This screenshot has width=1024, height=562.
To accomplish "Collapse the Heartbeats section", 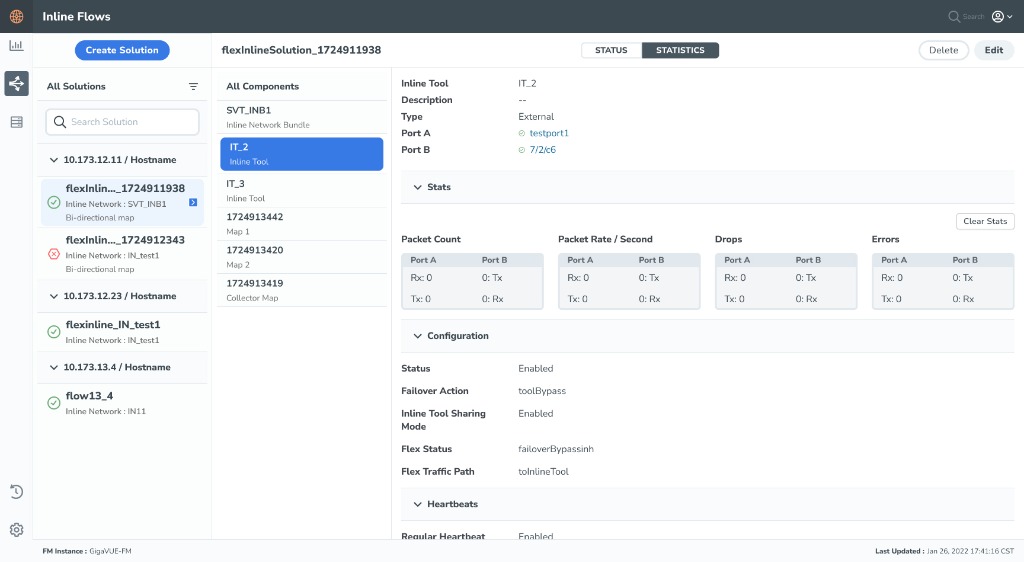I will (417, 505).
